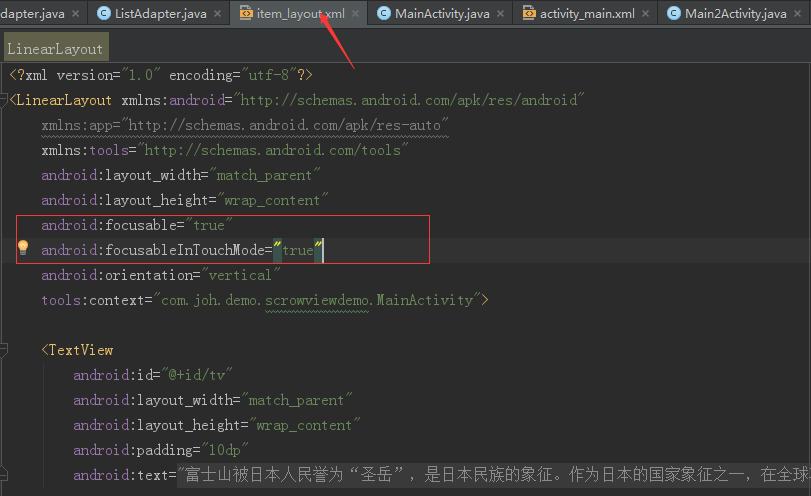Click the XML file icon on item_layout.xml tab
The image size is (811, 496).
[x=246, y=13]
